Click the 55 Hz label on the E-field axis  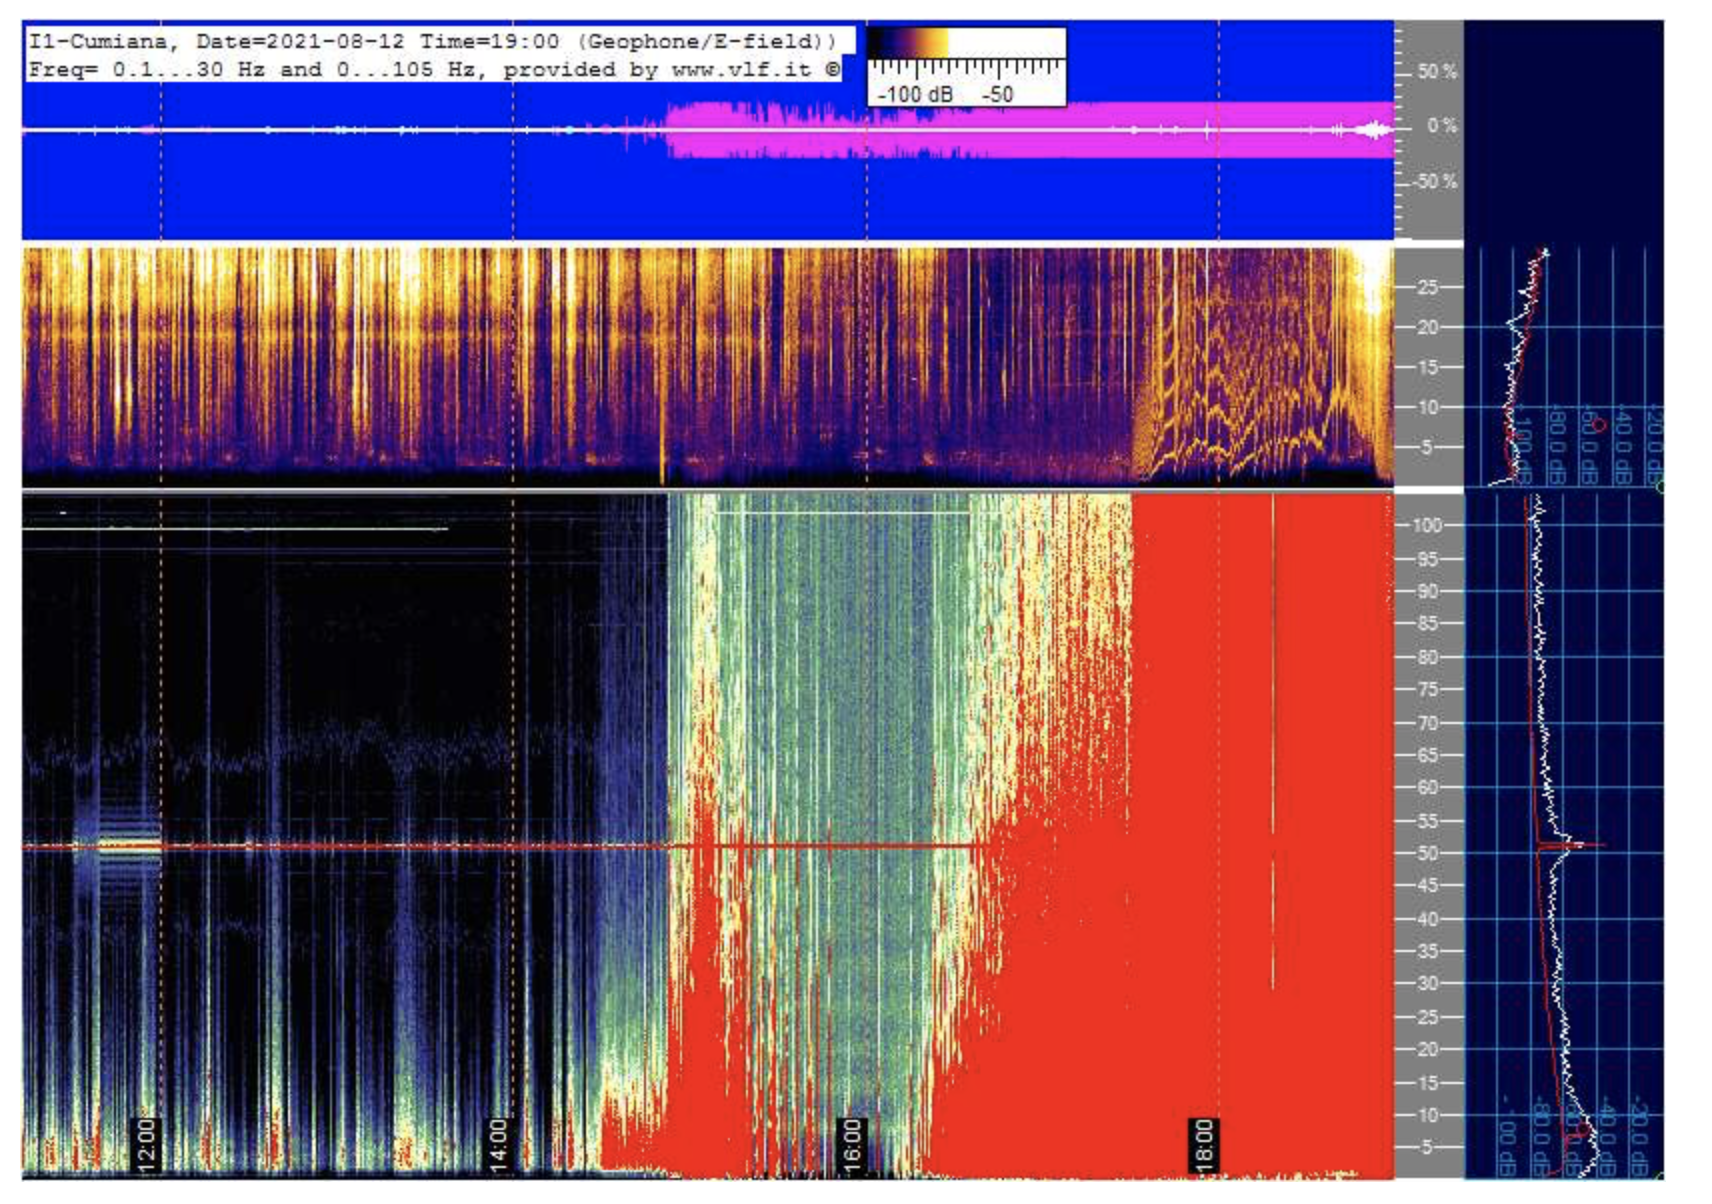point(1427,821)
